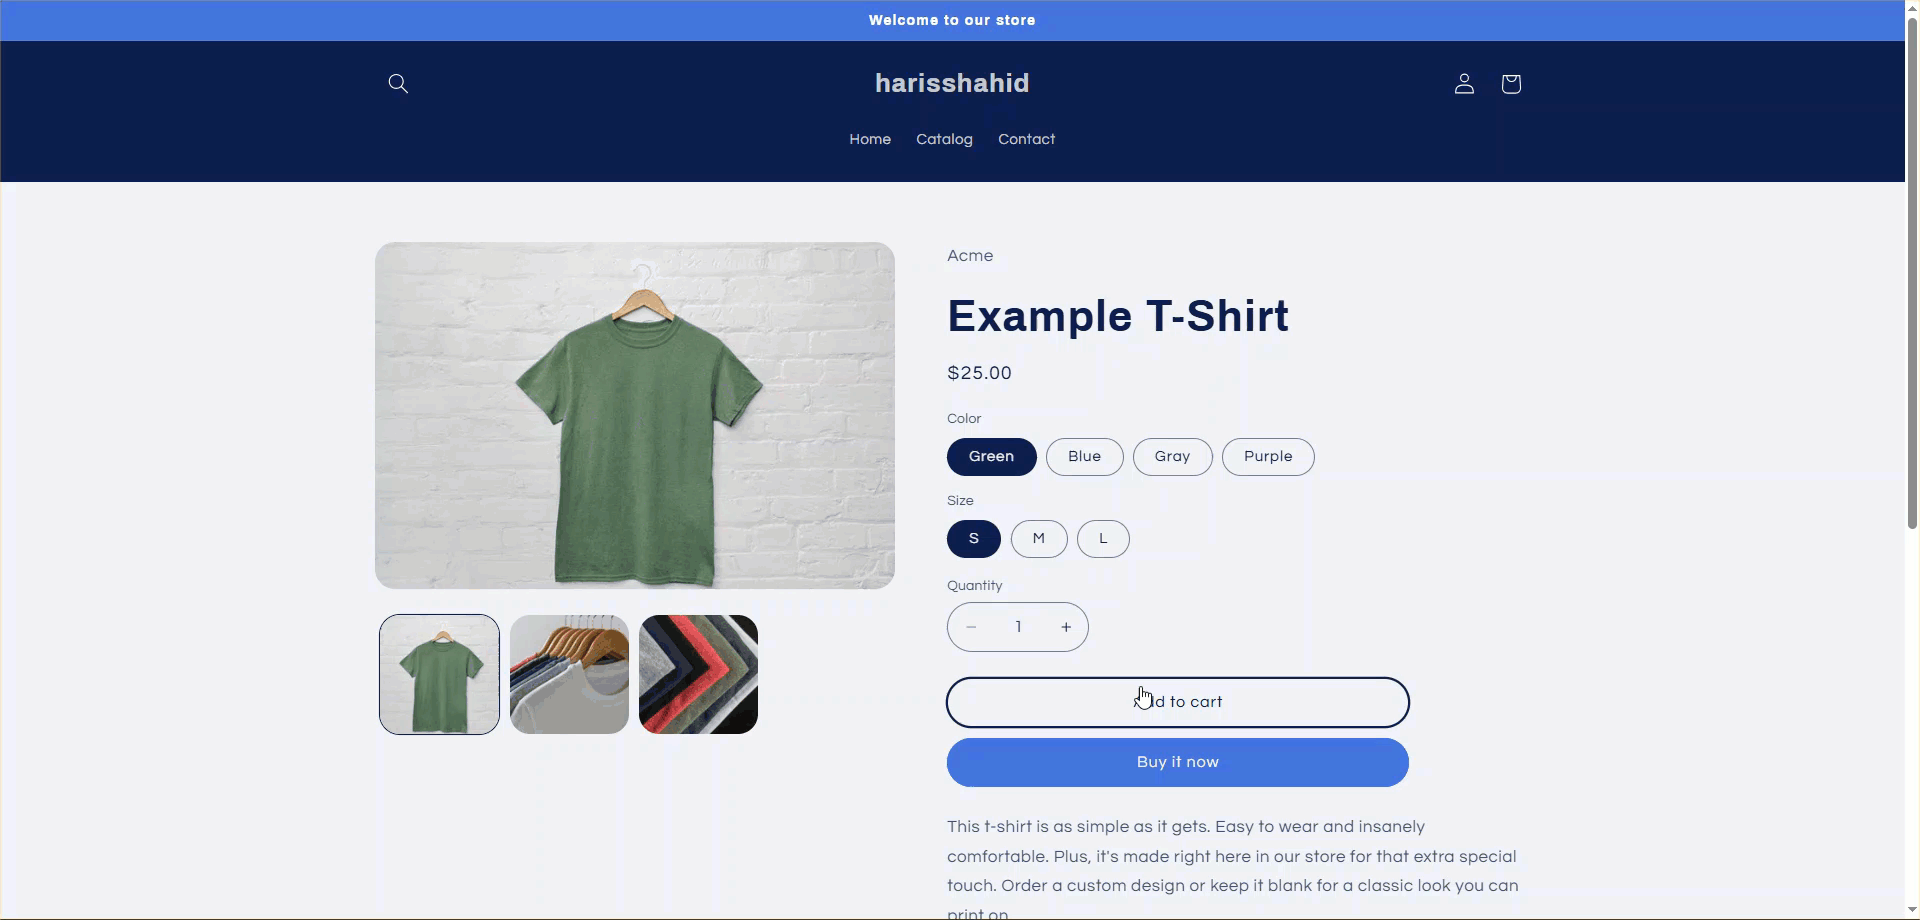Viewport: 1920px width, 920px height.
Task: Click the Buy it now button
Action: pyautogui.click(x=1178, y=763)
